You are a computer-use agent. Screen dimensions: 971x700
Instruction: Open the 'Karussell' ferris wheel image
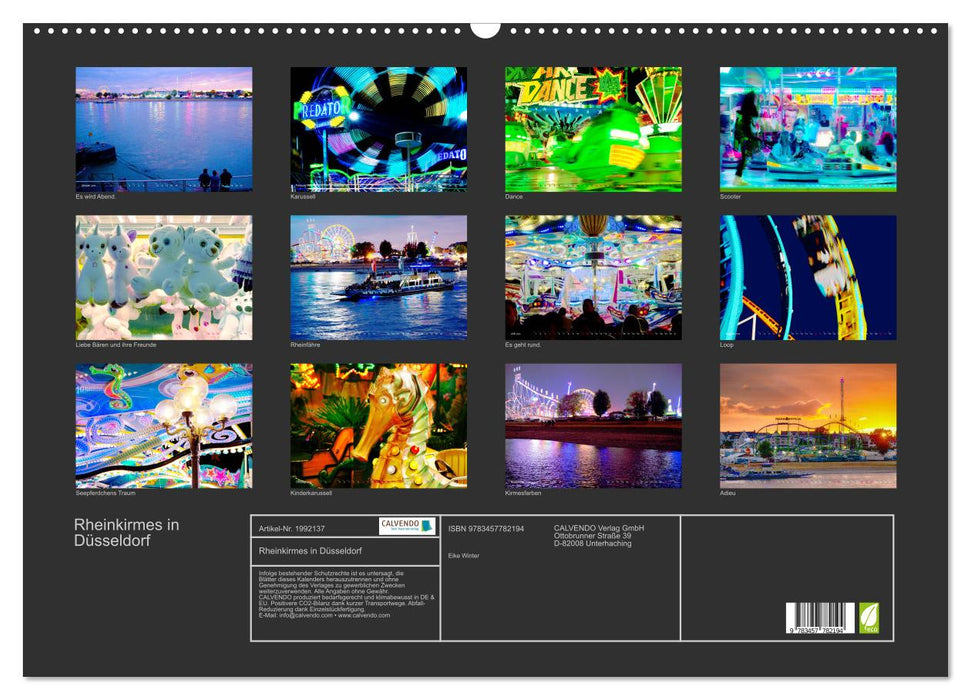[378, 128]
